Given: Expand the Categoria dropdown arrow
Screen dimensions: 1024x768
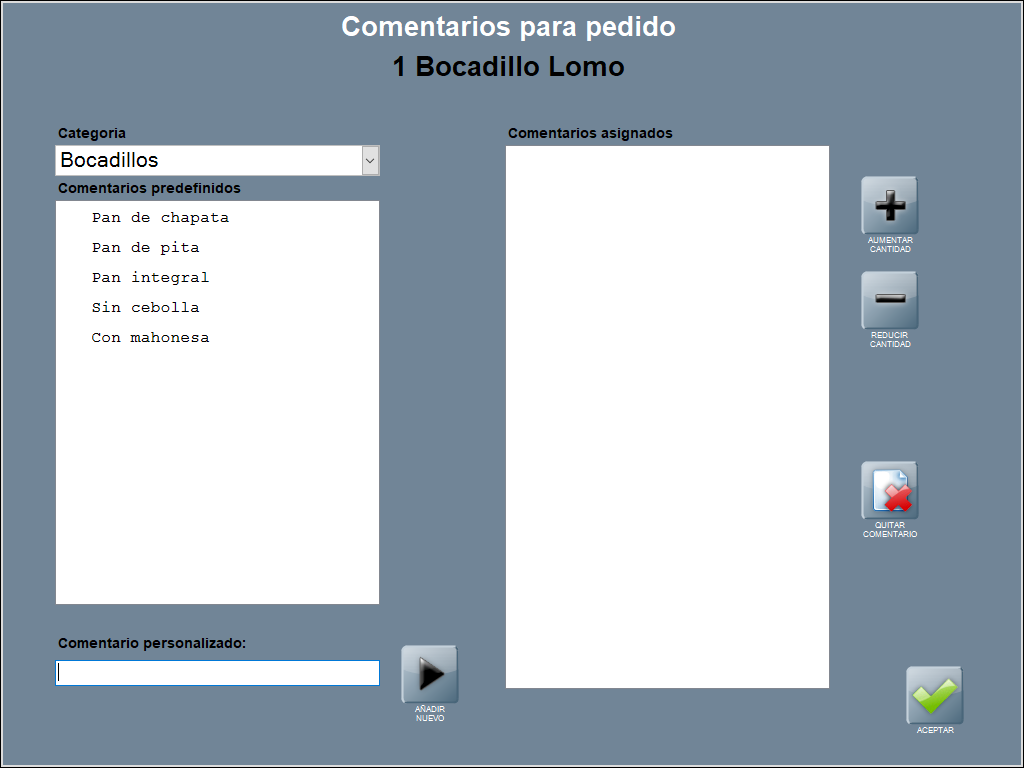Looking at the screenshot, I should tap(370, 160).
